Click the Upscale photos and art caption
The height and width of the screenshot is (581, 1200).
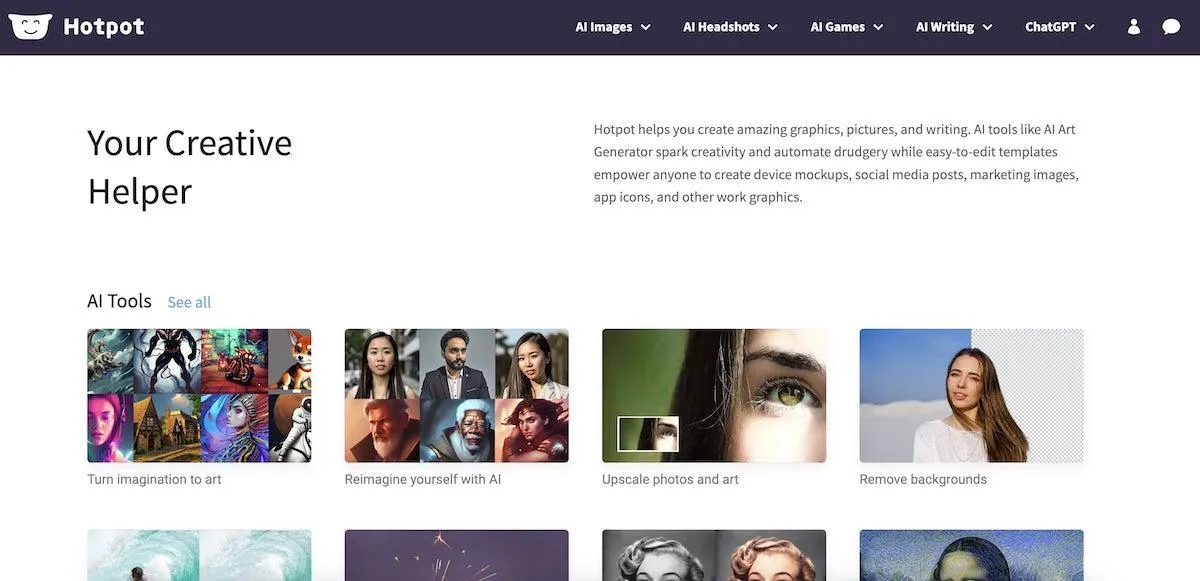[670, 479]
